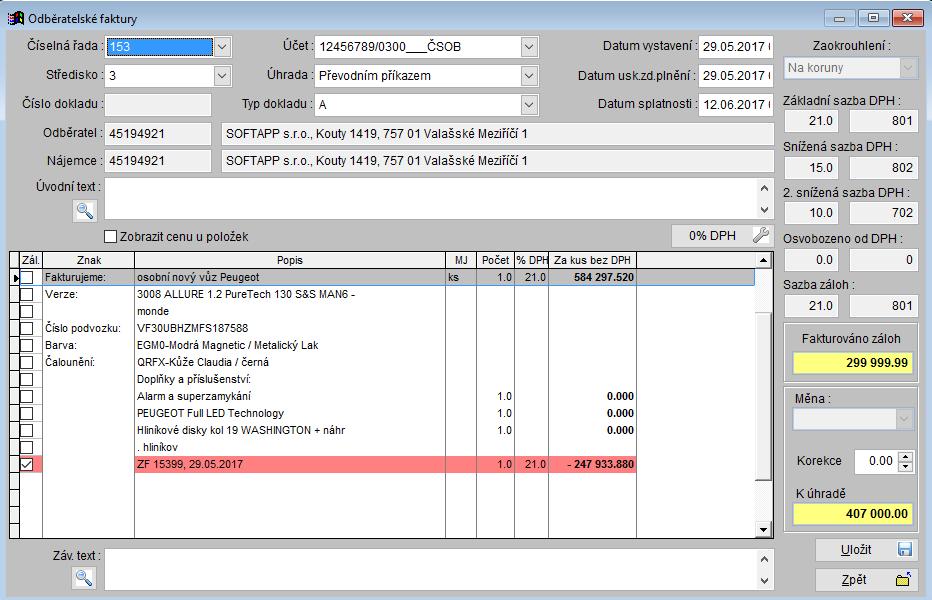Click the magnifier icon beside Úvodní text
932x600 pixels.
pyautogui.click(x=85, y=211)
